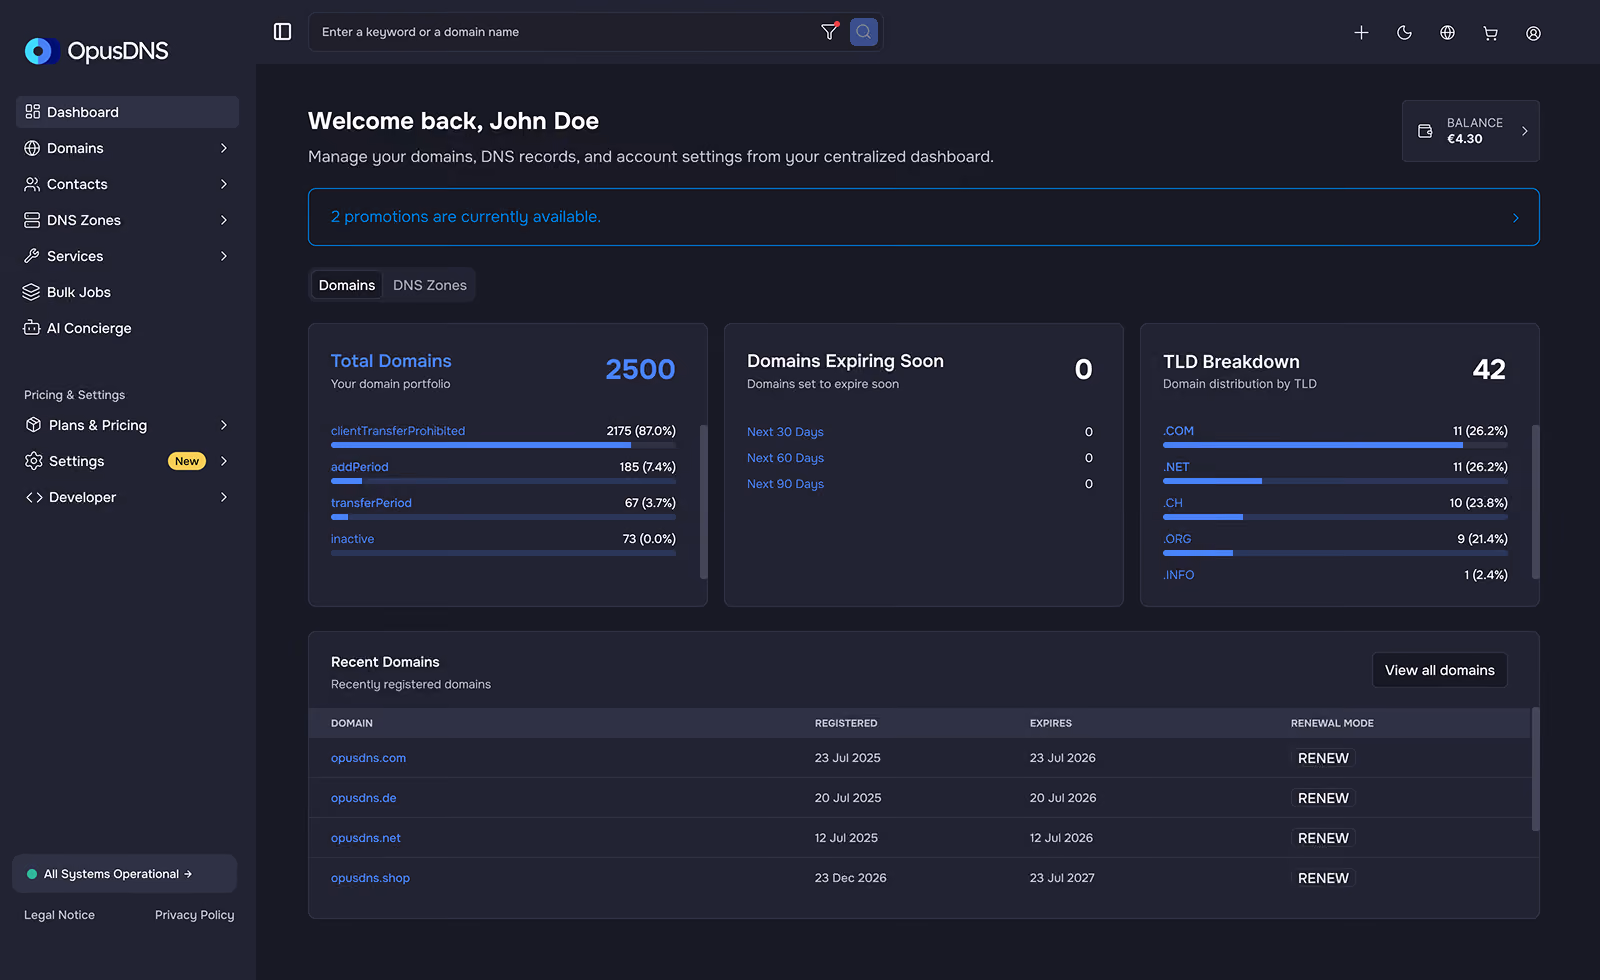Toggle the sidebar panel icon

[x=282, y=32]
